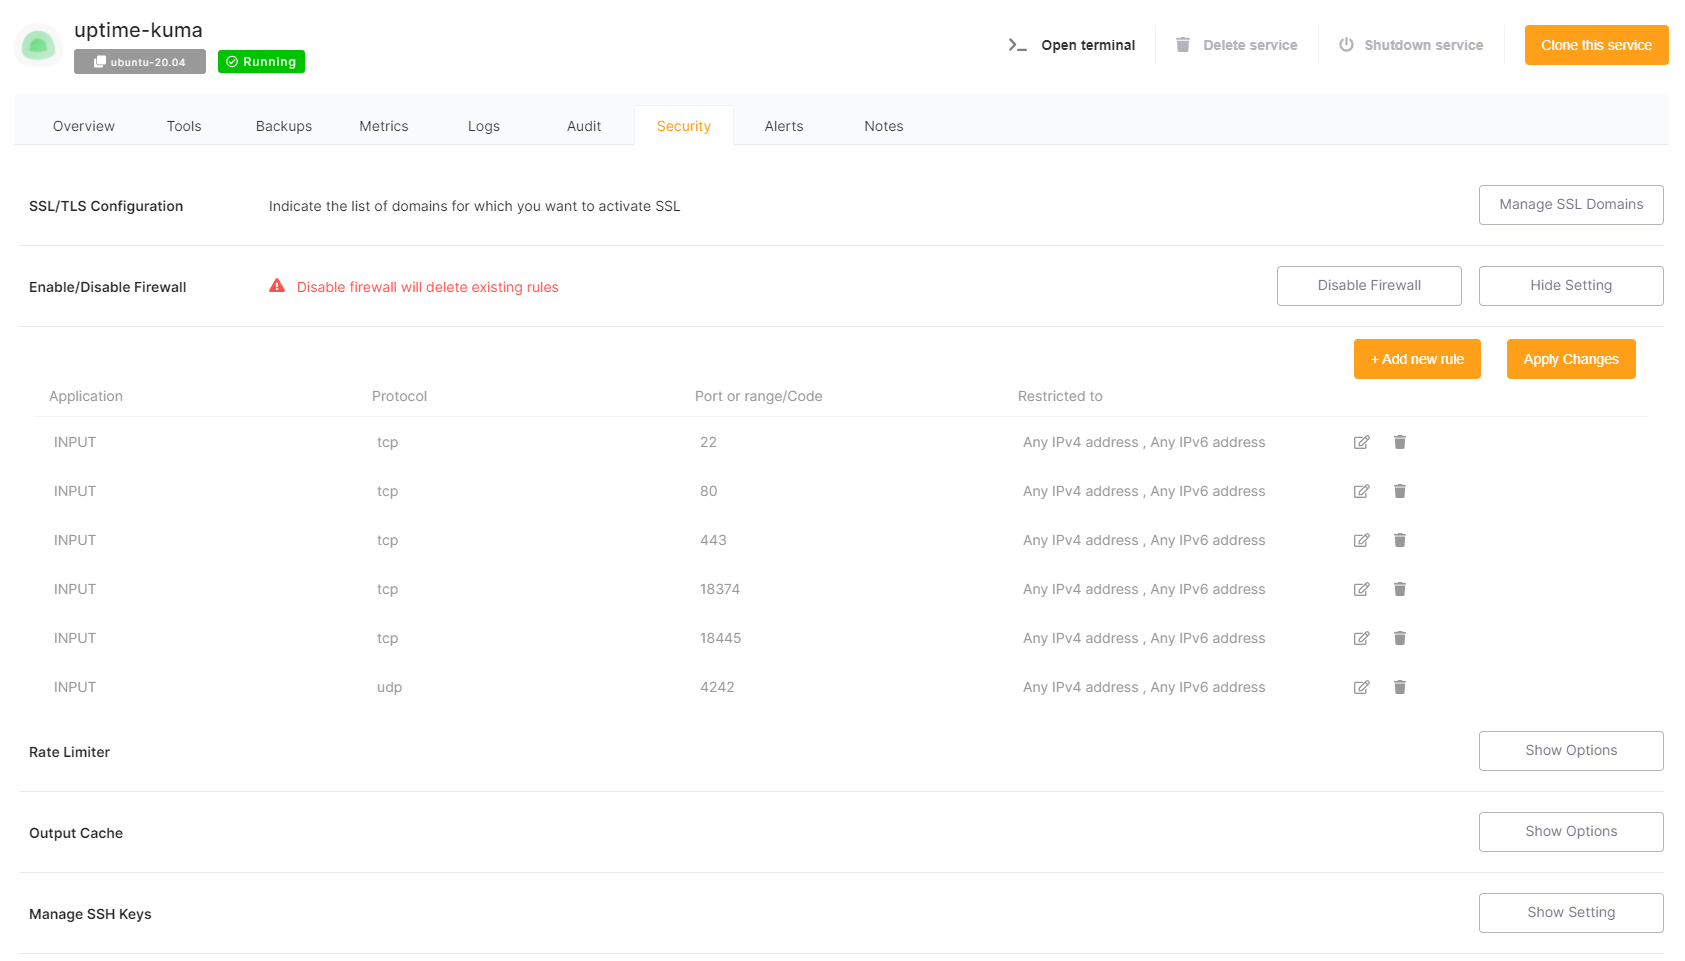This screenshot has height=961, width=1685.
Task: Show setting for Manage SSH Keys
Action: click(x=1570, y=913)
